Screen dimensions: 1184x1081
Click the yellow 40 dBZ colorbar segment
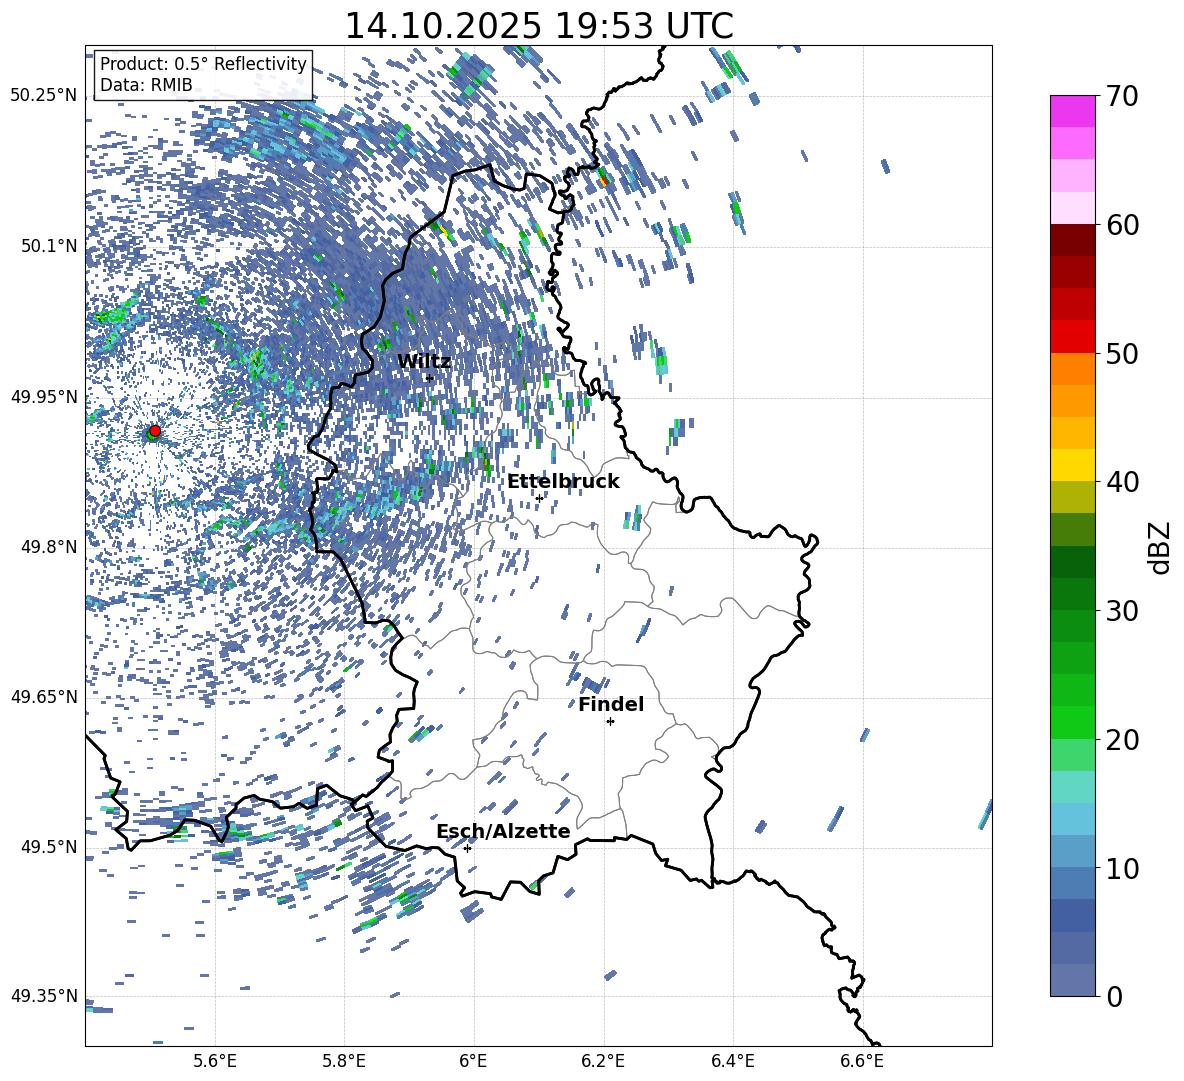(1072, 465)
